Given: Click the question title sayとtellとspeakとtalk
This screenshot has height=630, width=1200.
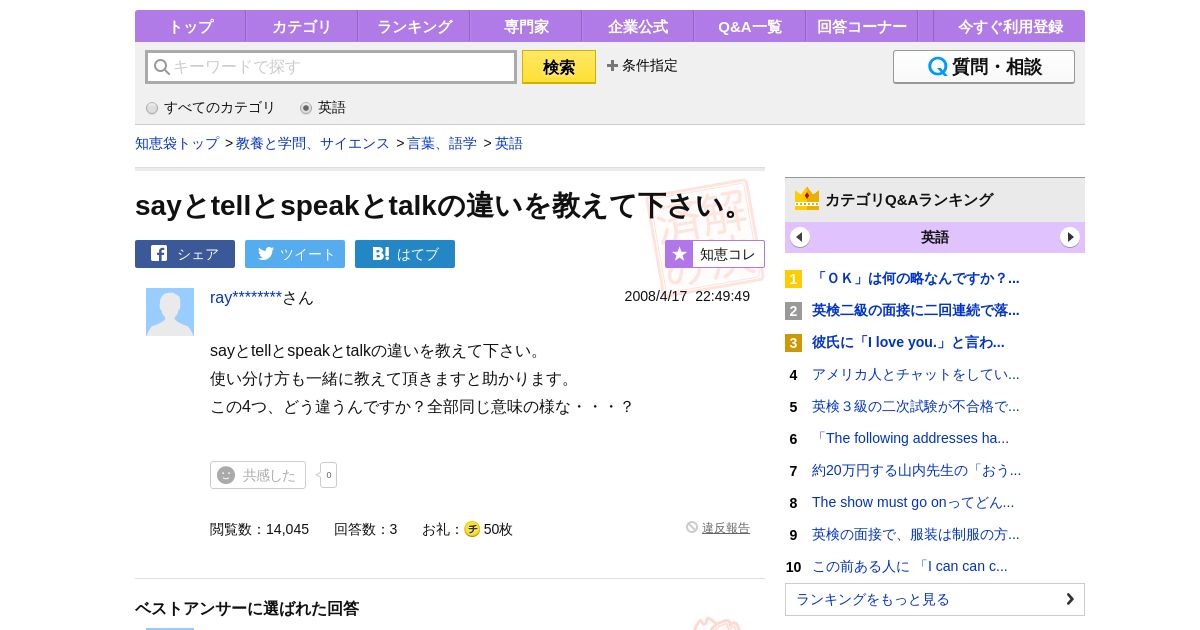Looking at the screenshot, I should [x=442, y=205].
